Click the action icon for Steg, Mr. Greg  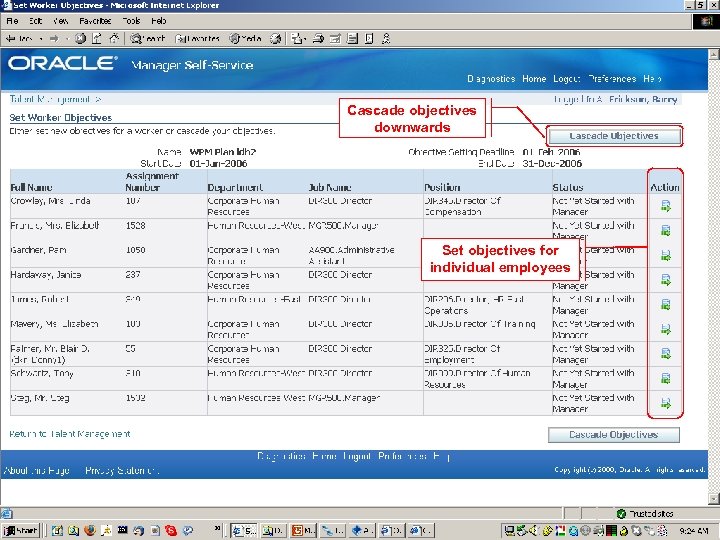tap(665, 403)
